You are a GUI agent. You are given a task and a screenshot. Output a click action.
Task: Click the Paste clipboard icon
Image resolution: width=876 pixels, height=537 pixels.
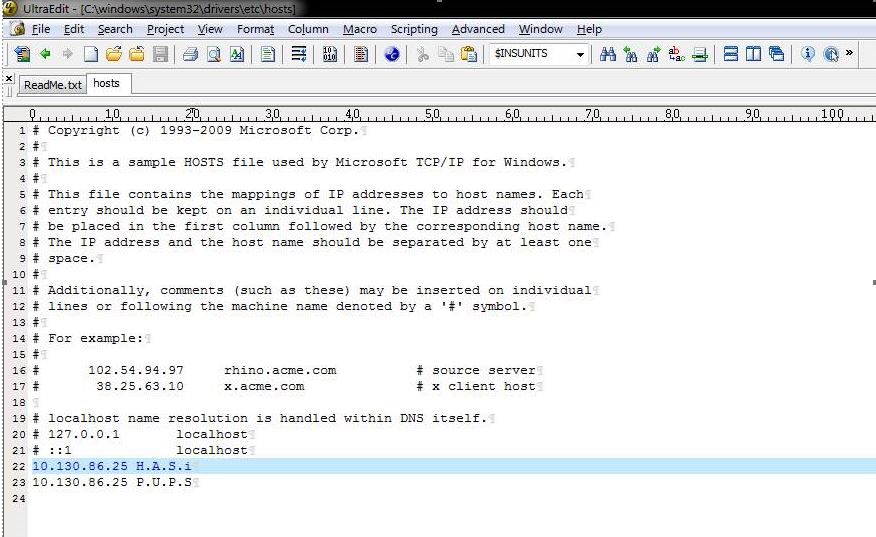467,55
